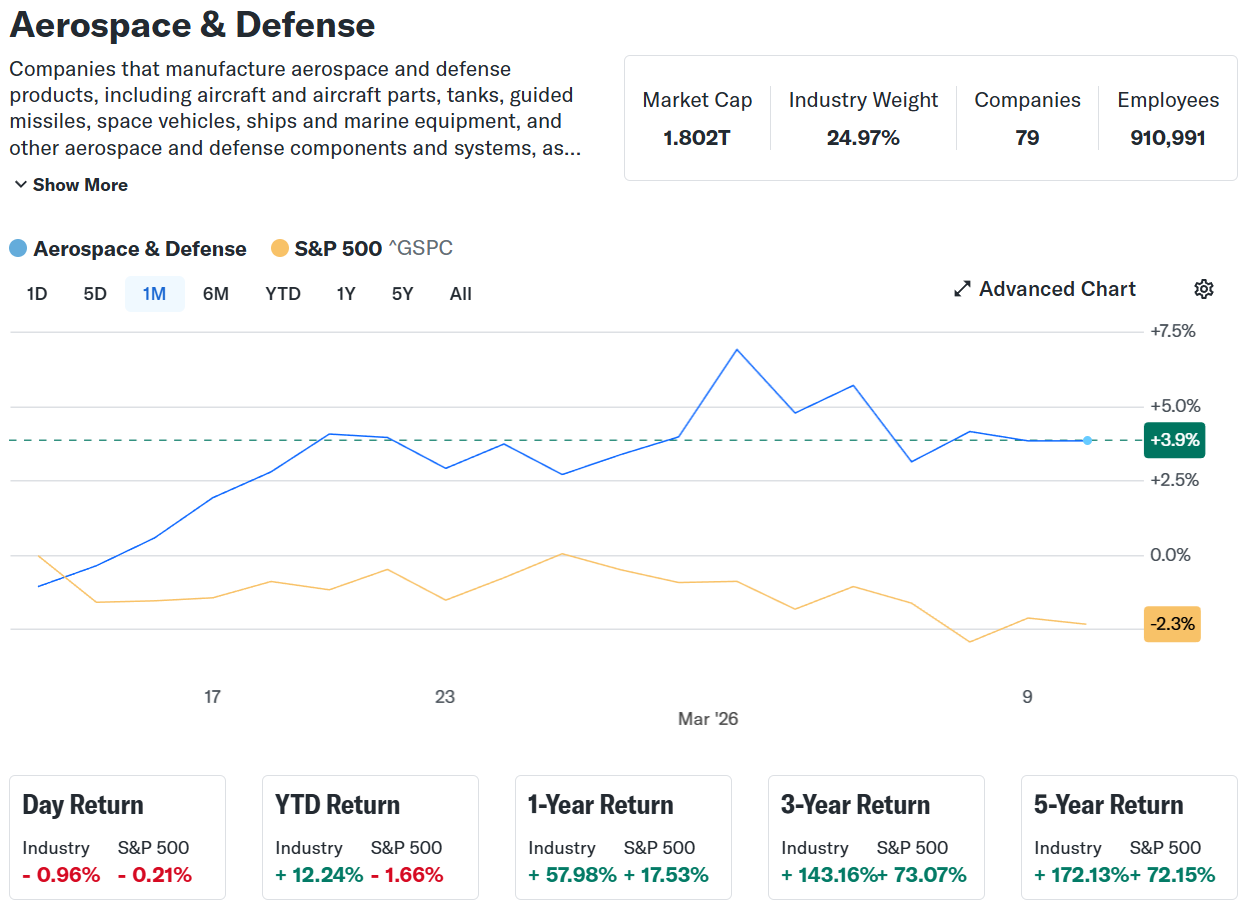Select the 1D time range

(37, 294)
